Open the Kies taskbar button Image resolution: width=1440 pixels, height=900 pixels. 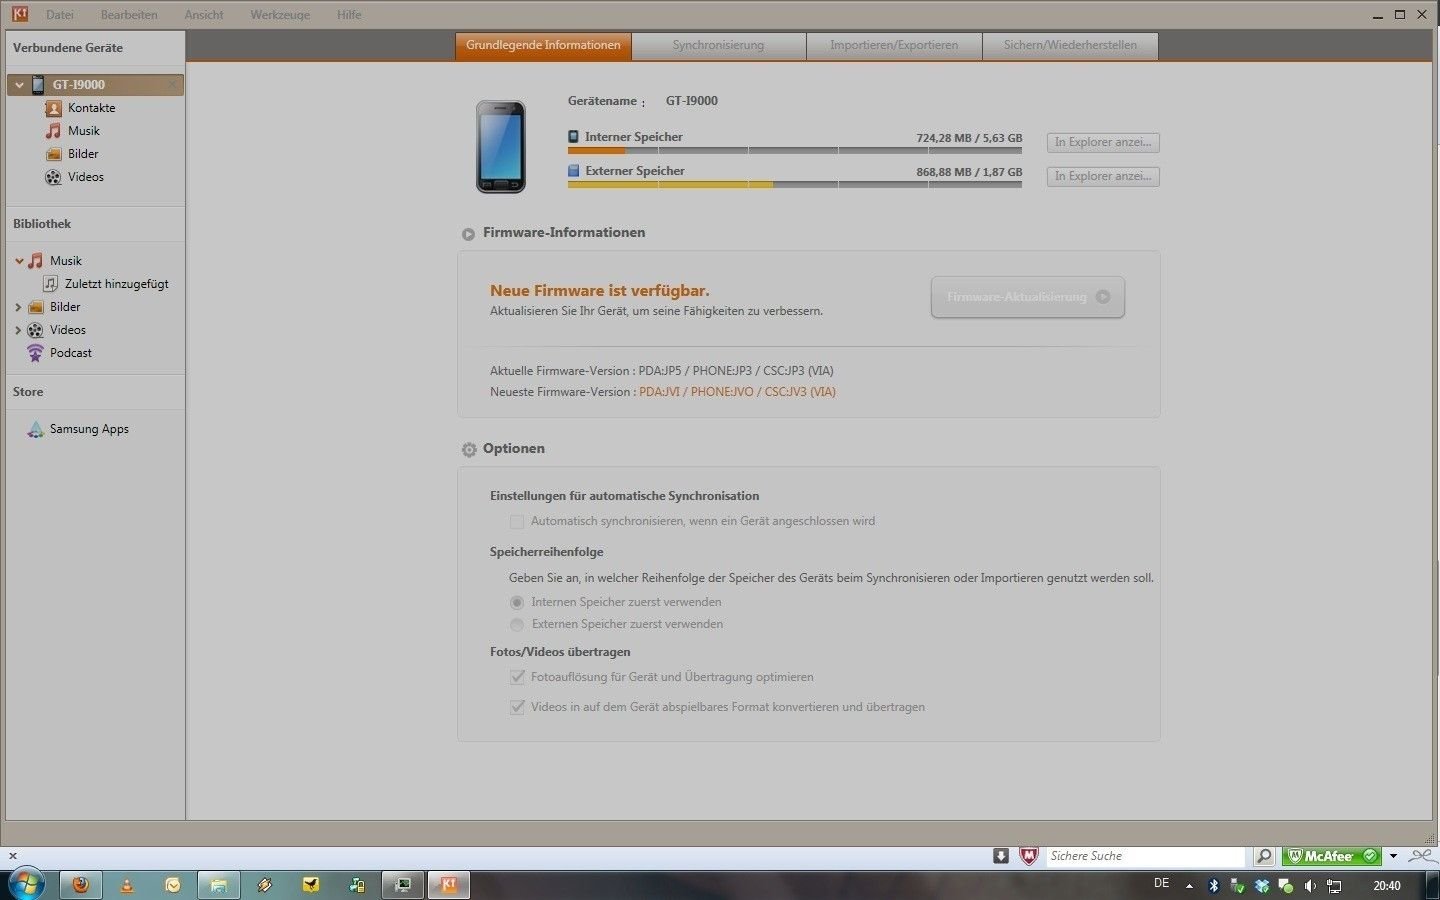(x=449, y=885)
